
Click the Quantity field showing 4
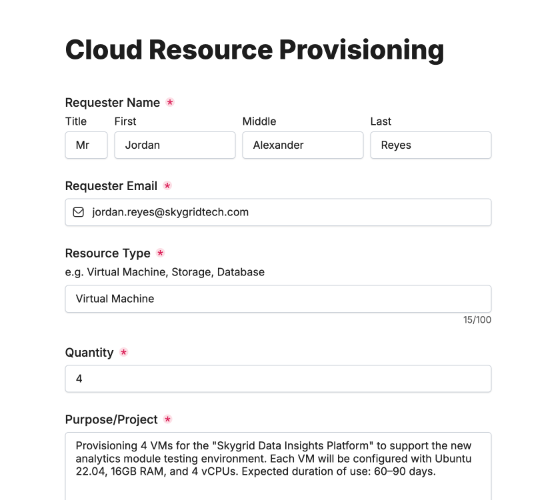[278, 379]
